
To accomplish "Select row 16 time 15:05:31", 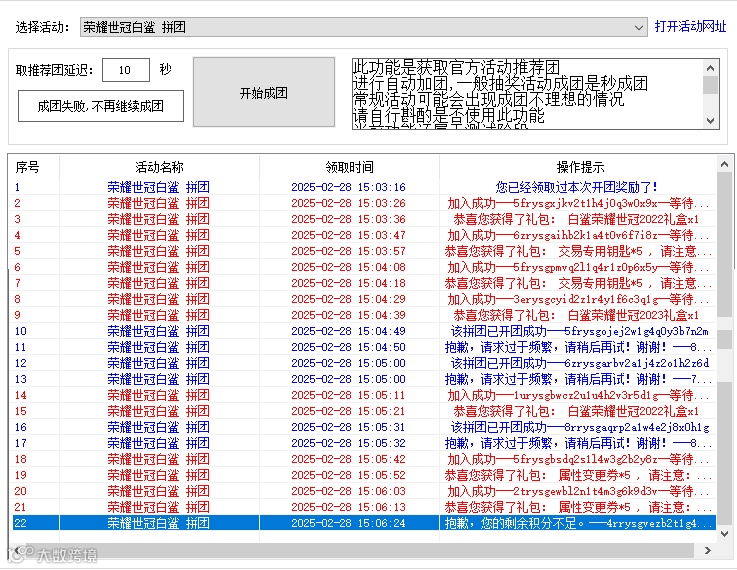I will (x=348, y=427).
